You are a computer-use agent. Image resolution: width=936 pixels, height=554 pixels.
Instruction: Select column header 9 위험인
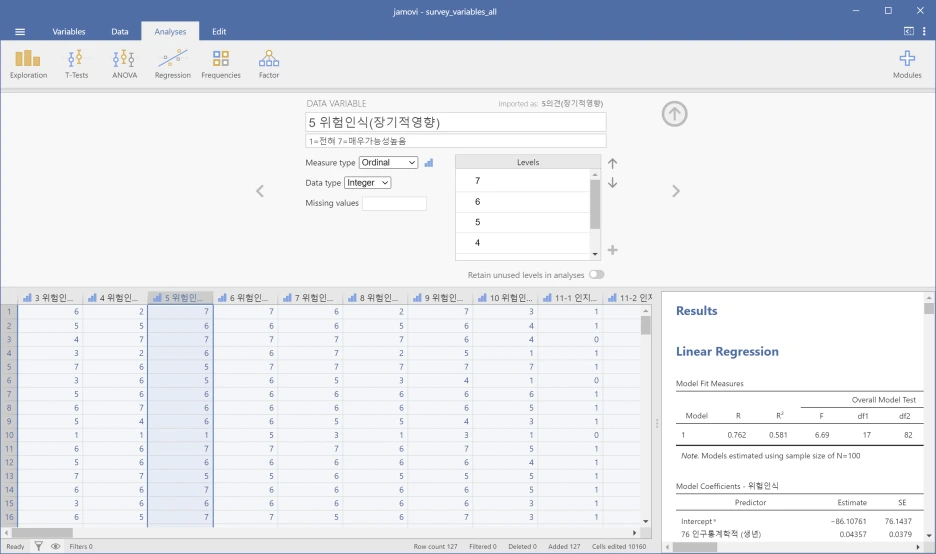[x=441, y=297]
